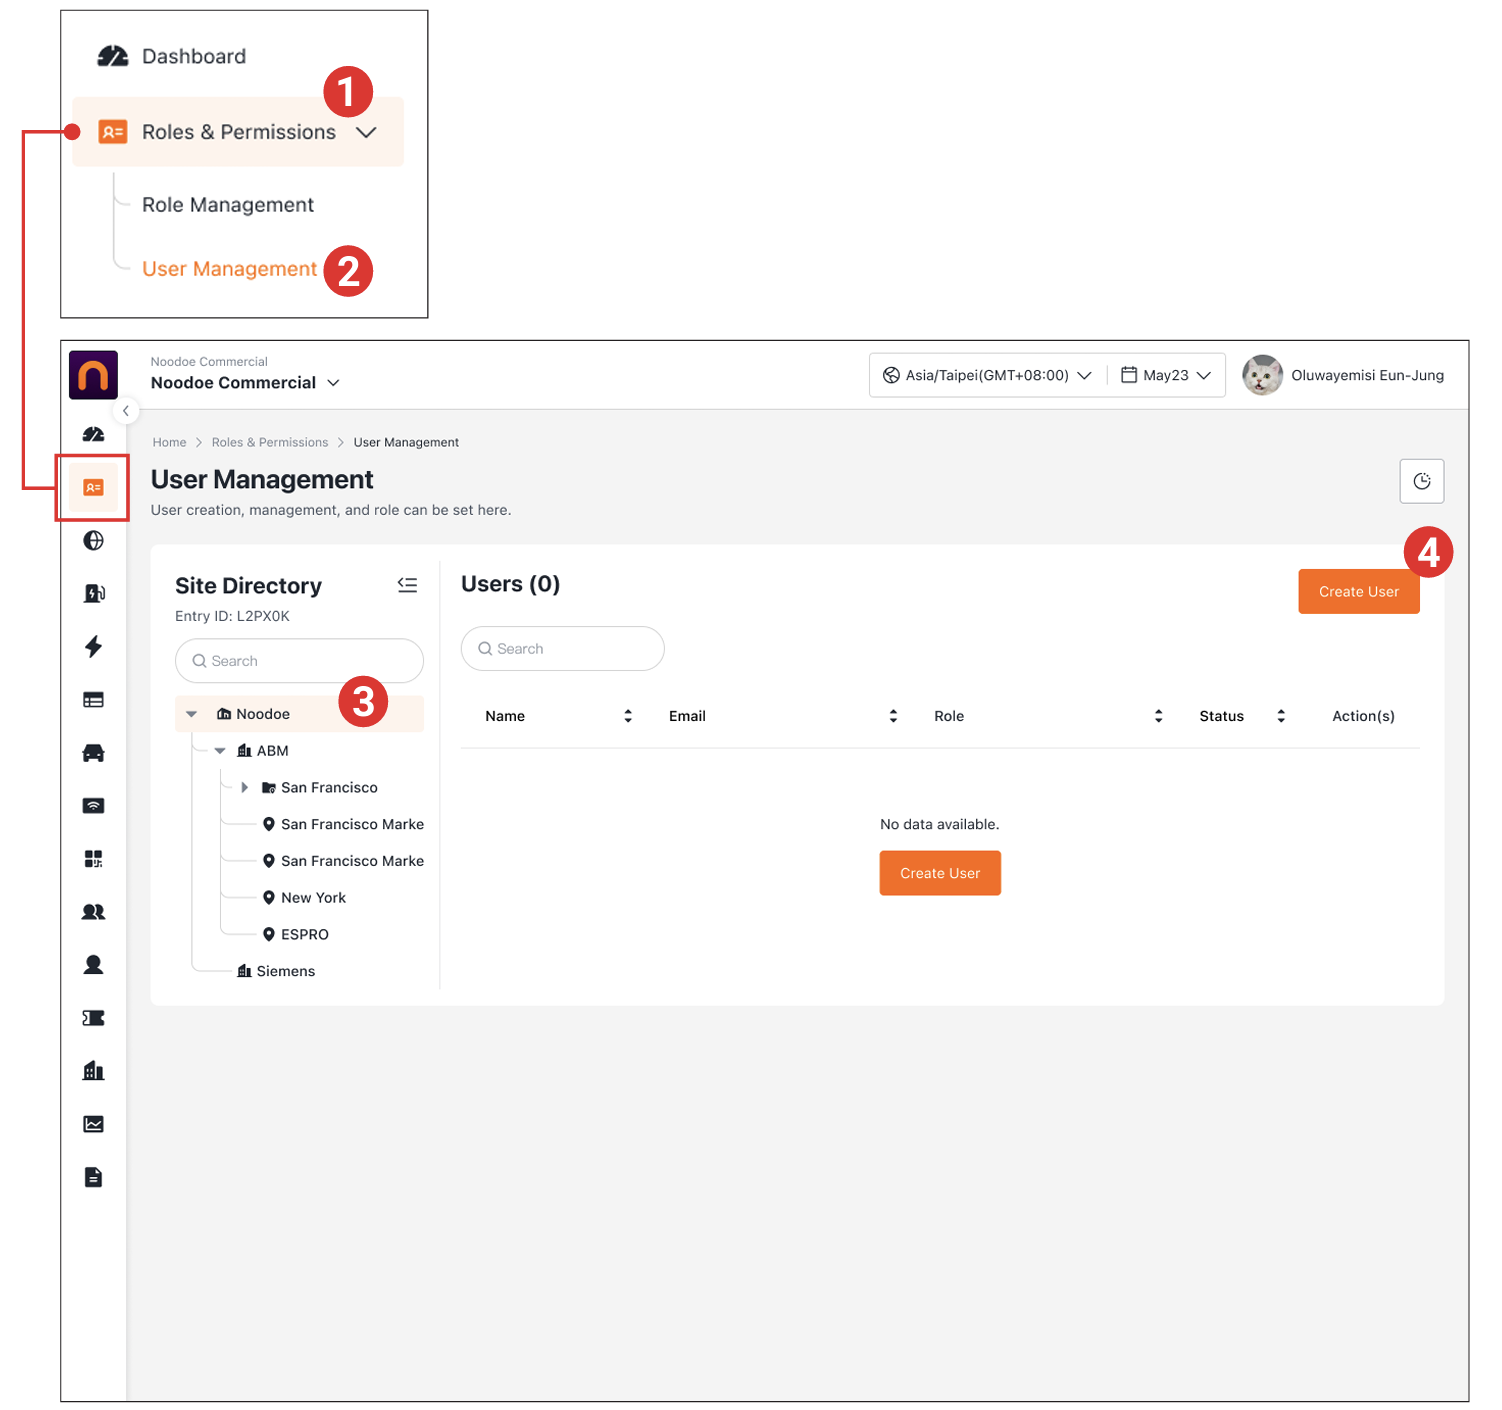Image resolution: width=1502 pixels, height=1410 pixels.
Task: Collapse the sidebar with arrow toggle
Action: coord(125,411)
